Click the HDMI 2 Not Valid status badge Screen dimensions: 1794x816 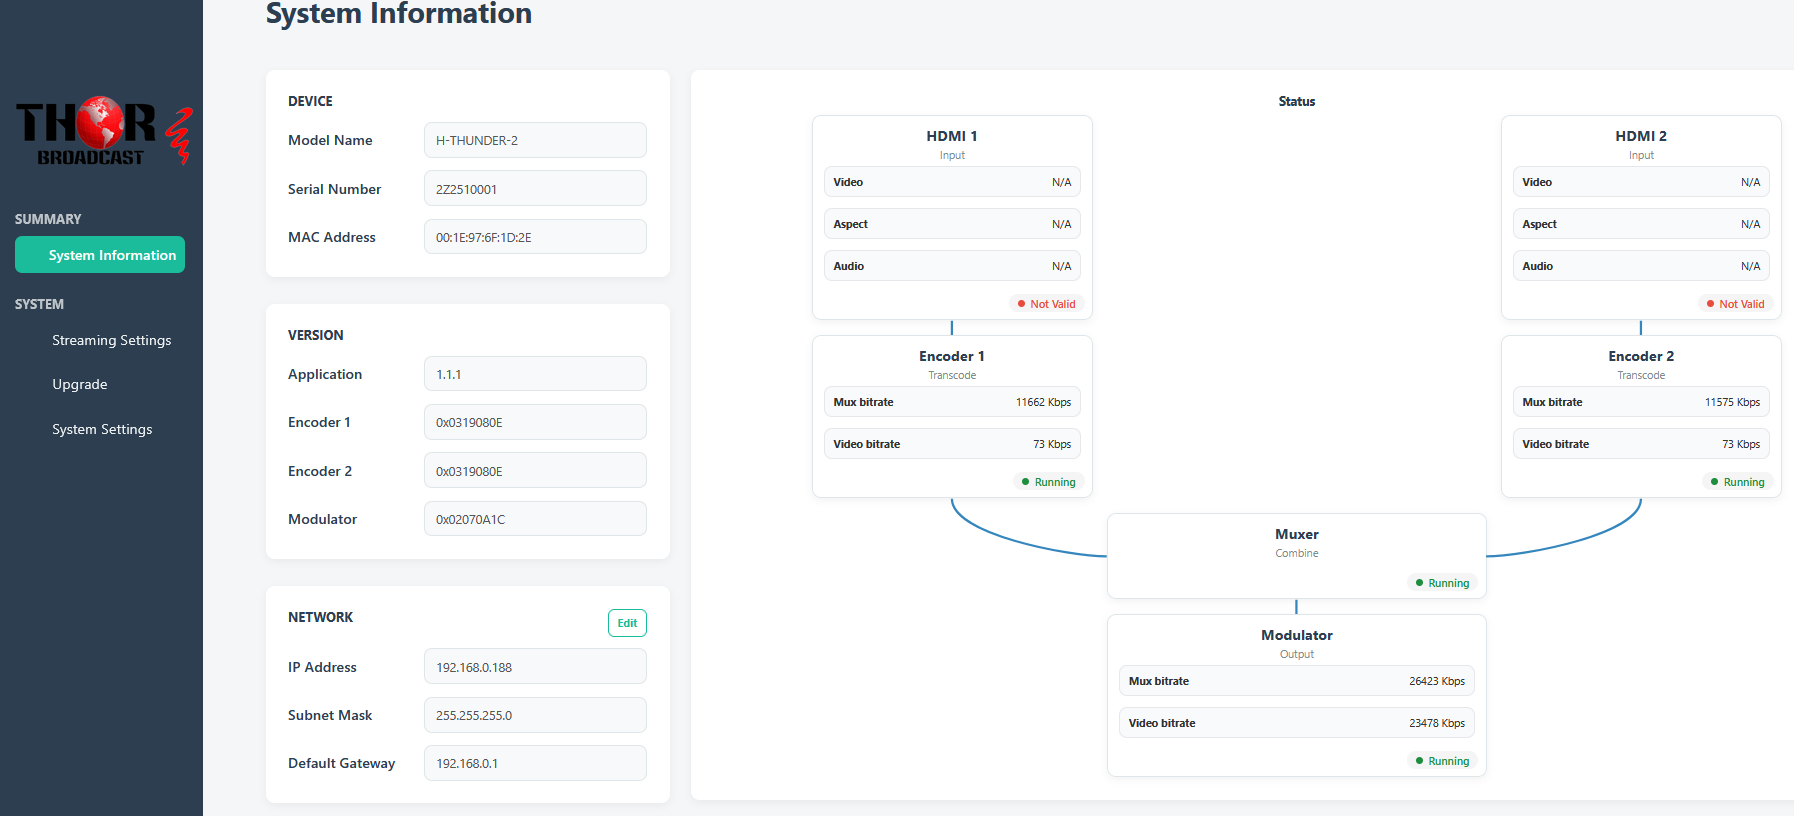[x=1735, y=304]
